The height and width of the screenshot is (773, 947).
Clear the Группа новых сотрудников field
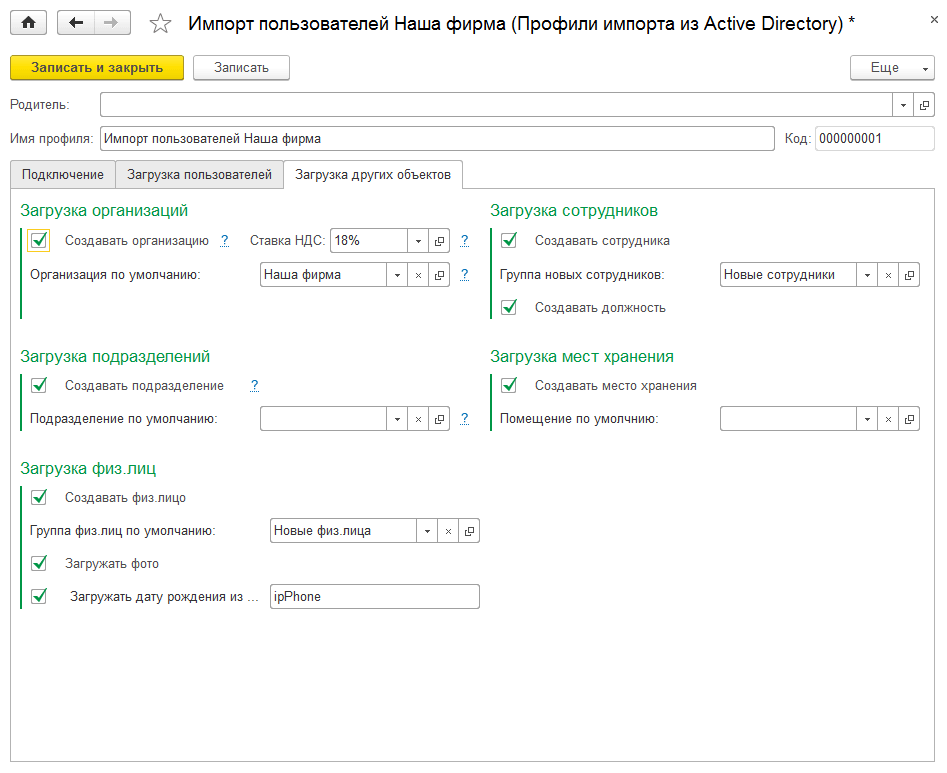[x=887, y=274]
